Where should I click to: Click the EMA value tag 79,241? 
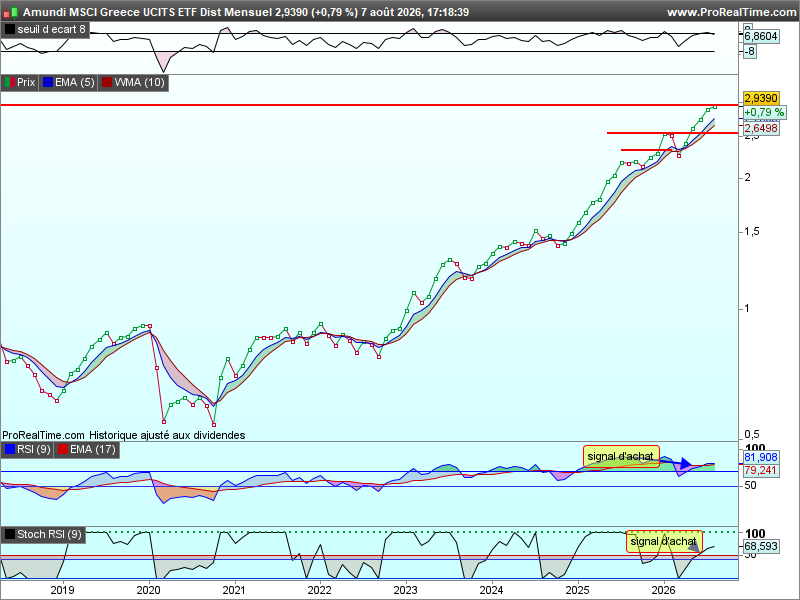(x=761, y=470)
